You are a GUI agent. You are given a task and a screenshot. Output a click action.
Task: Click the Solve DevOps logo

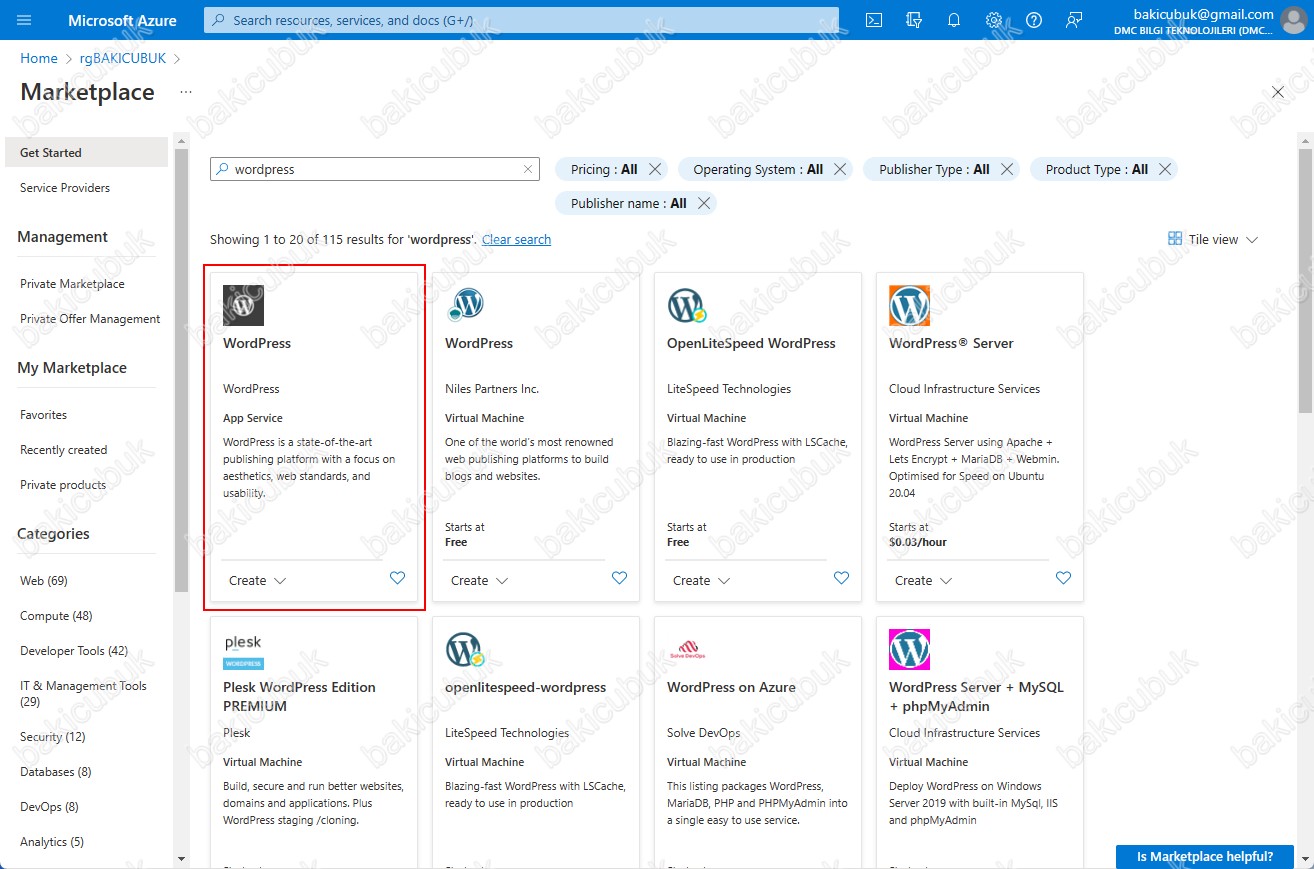pos(687,650)
